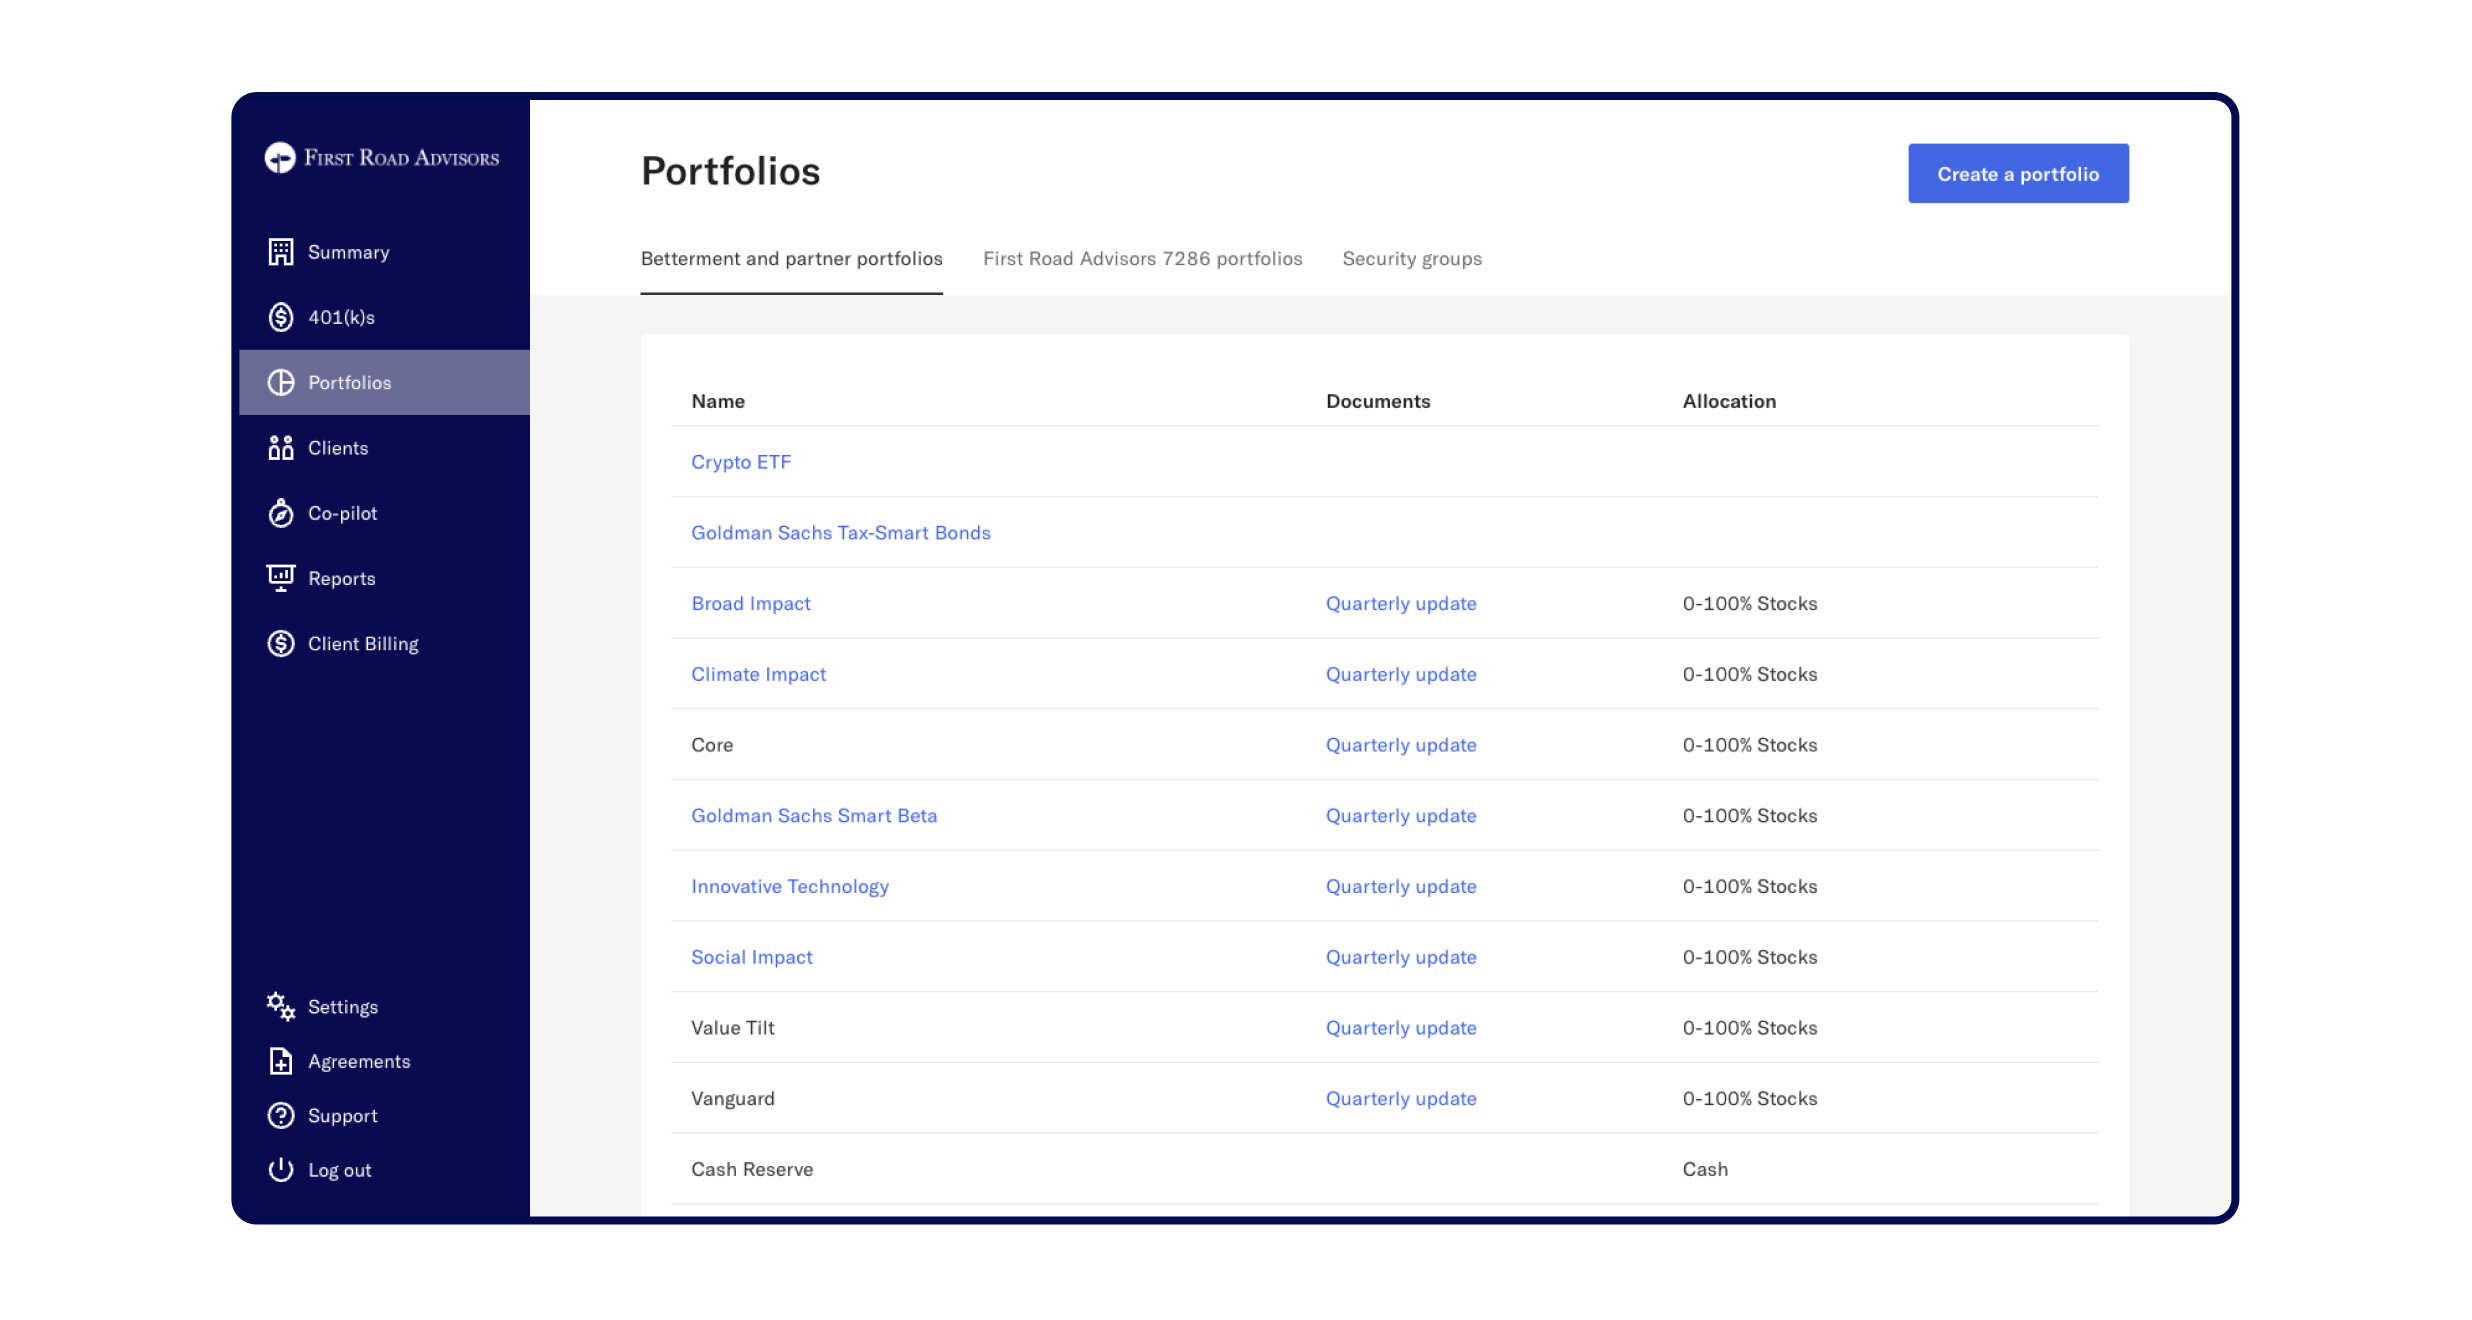Open Social Impact's Quarterly update
The height and width of the screenshot is (1320, 2472).
(x=1401, y=957)
